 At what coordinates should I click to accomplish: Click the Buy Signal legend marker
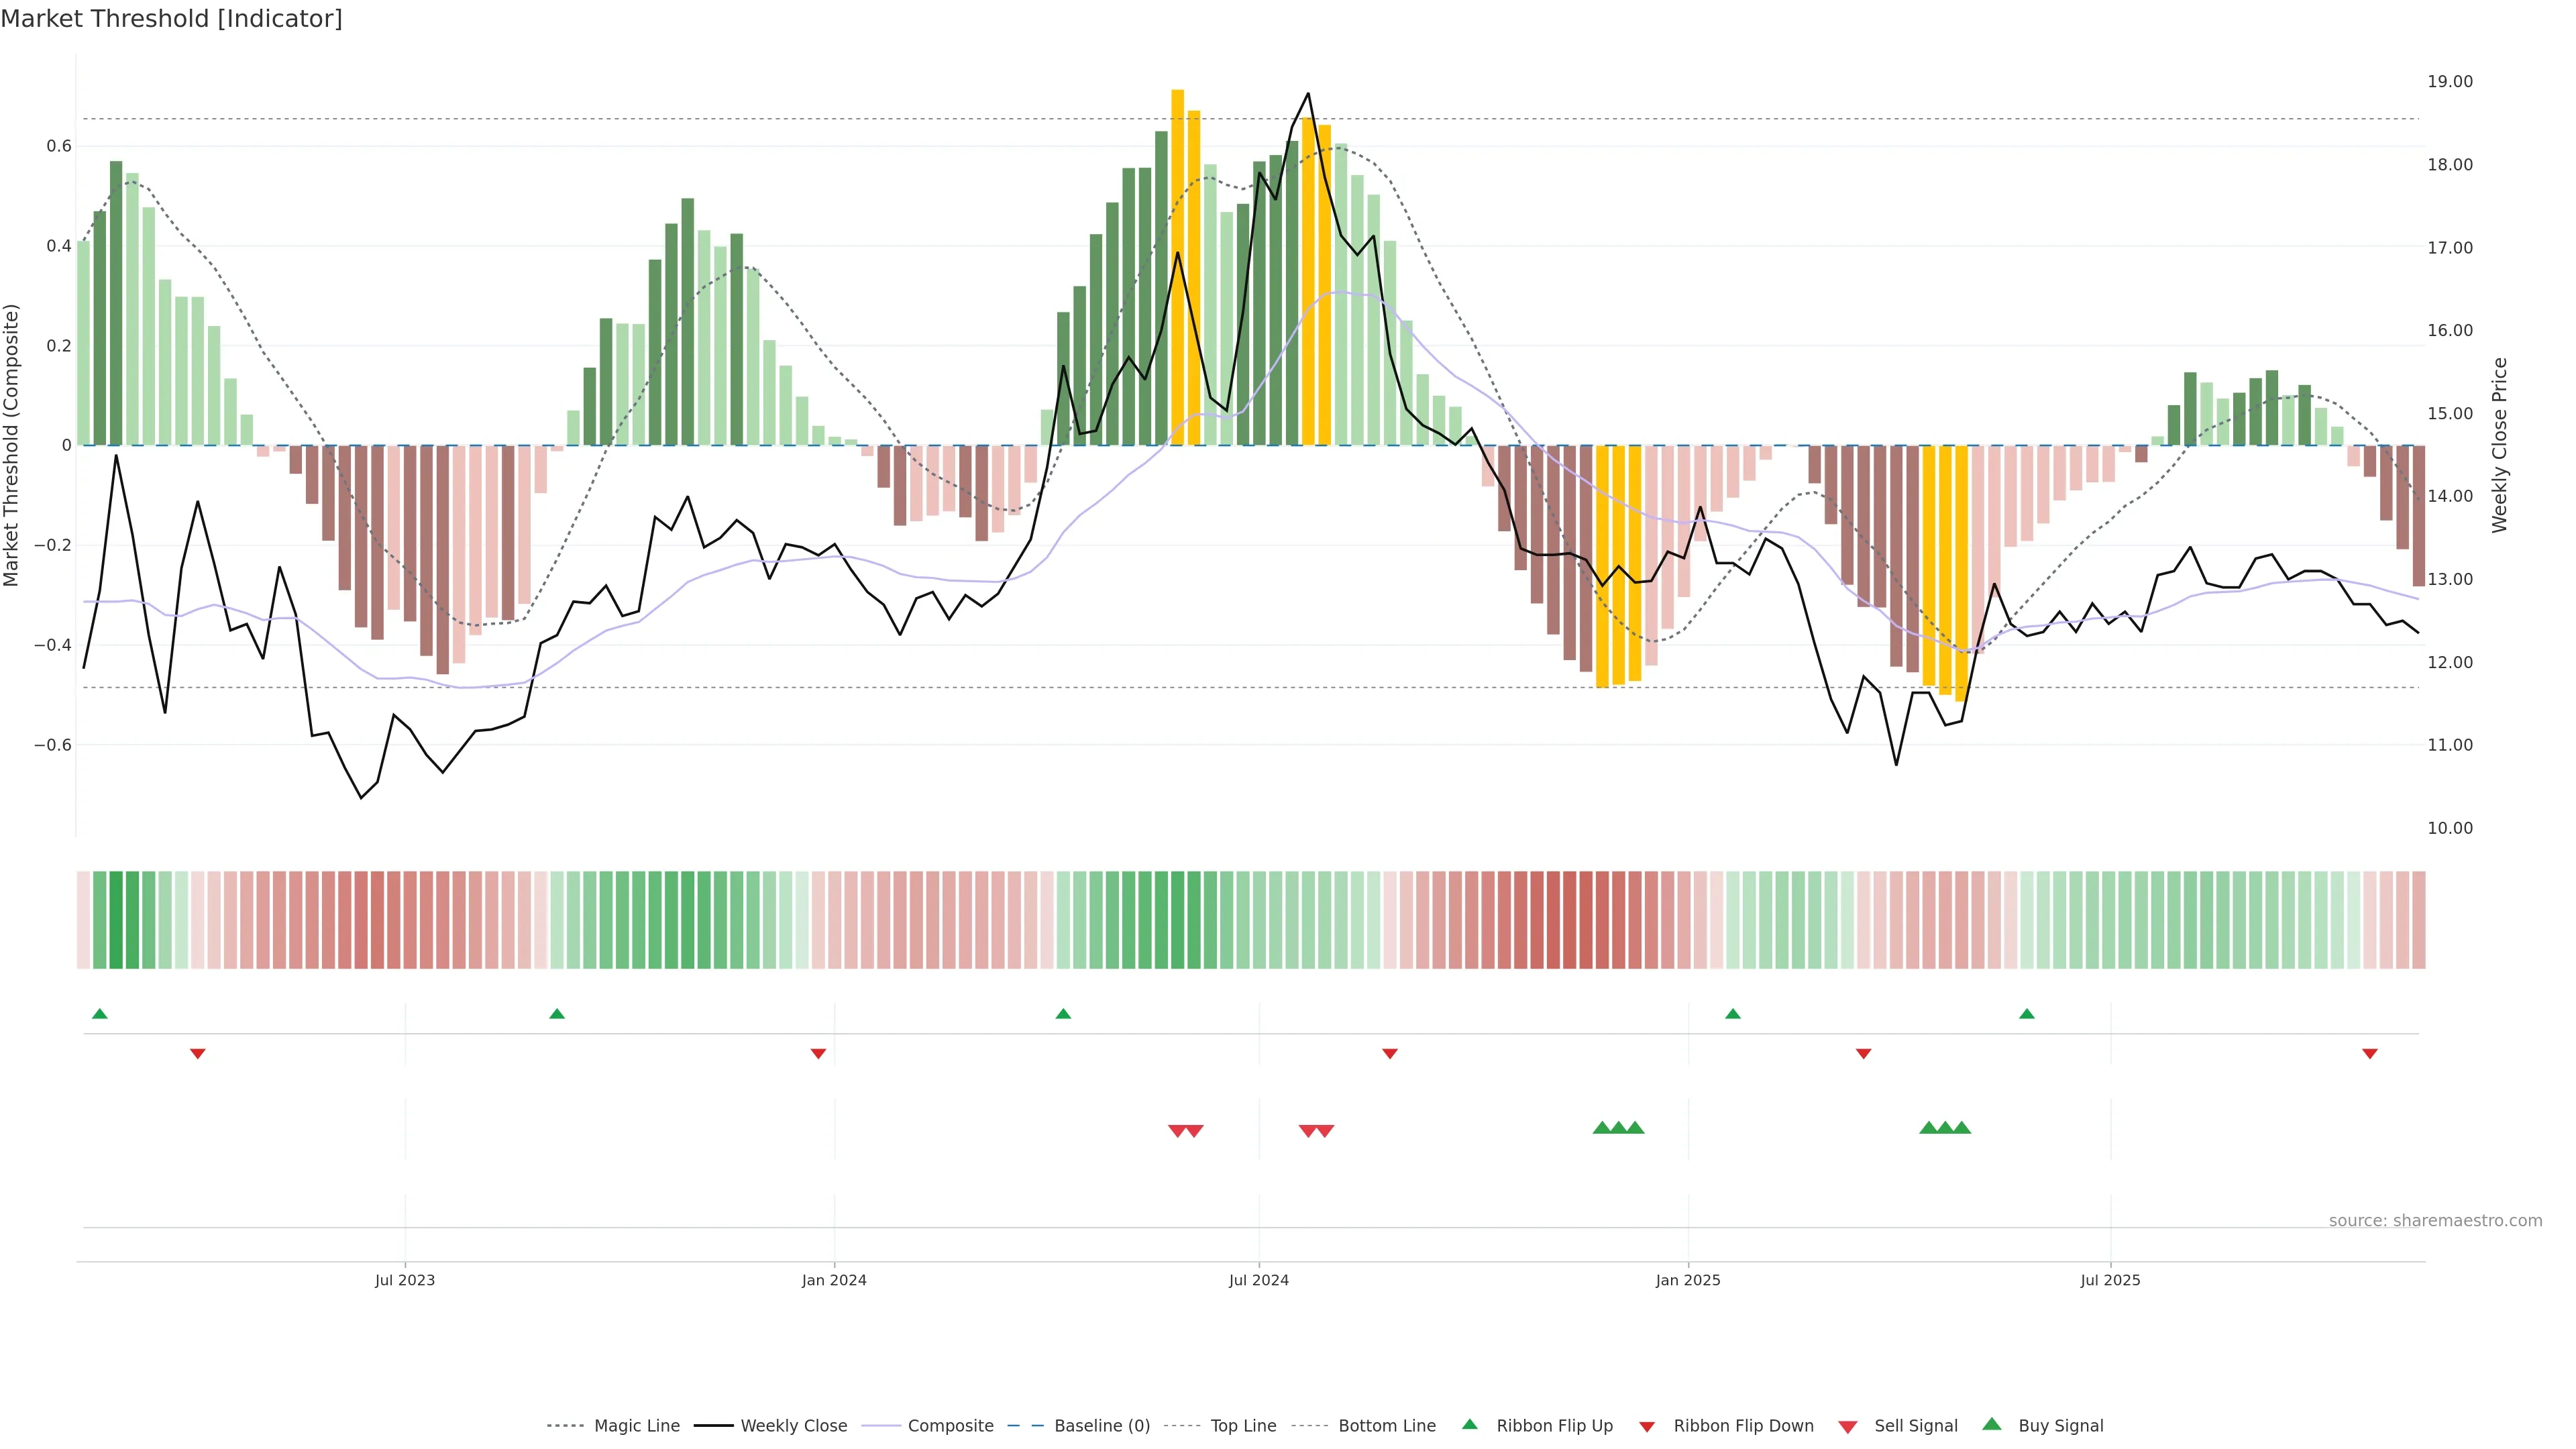click(x=1992, y=1424)
